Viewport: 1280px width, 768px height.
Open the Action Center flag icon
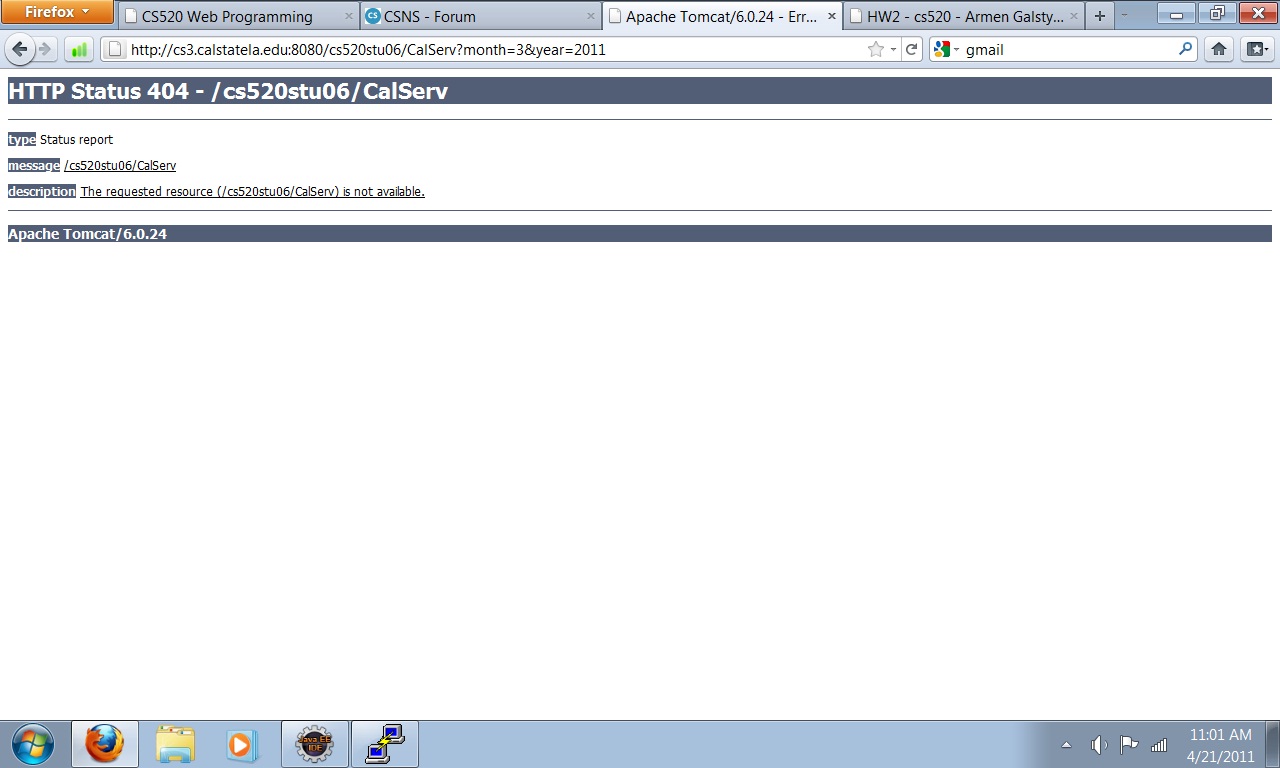click(x=1129, y=744)
